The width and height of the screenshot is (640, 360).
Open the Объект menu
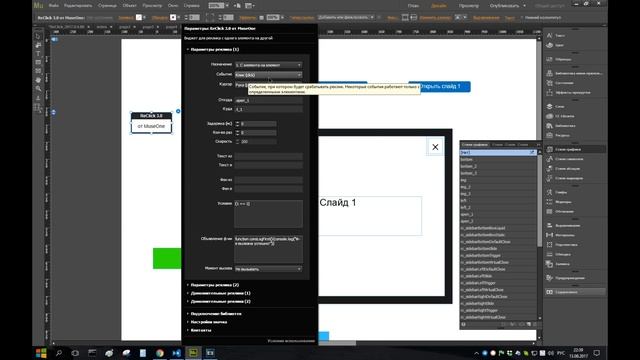(130, 6)
